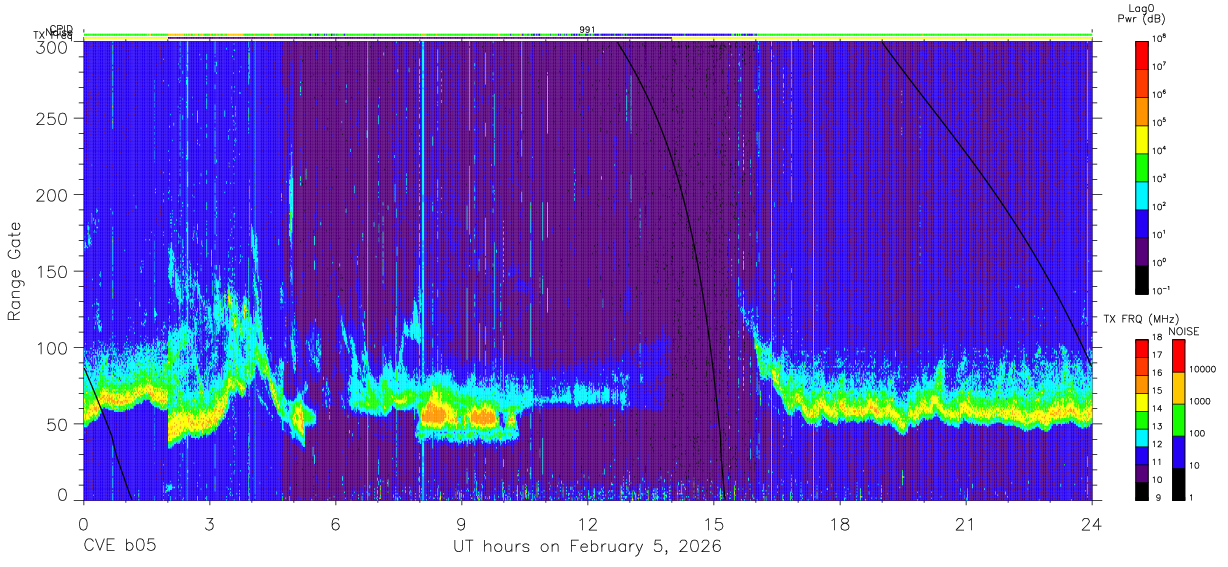1228x567 pixels.
Task: Click the yellow segment of Lag0 Pwr colorbar
Action: tap(1143, 138)
